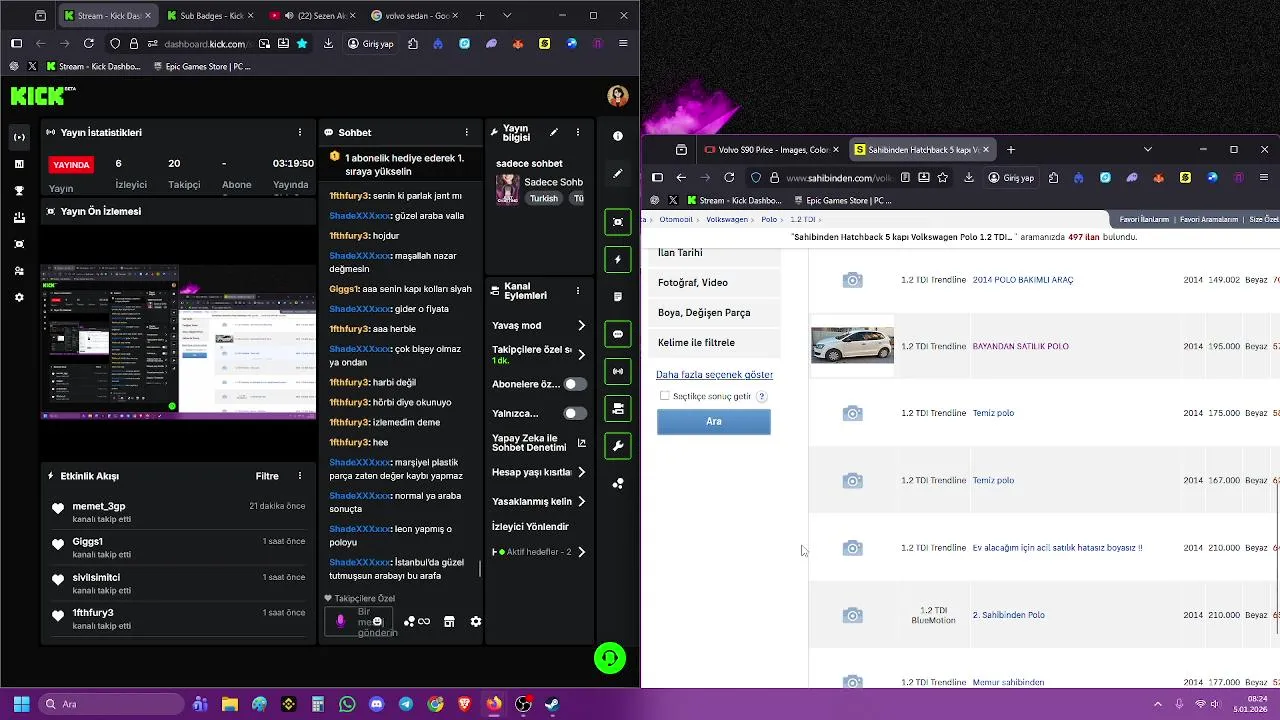This screenshot has height=720, width=1280.
Task: Expand Yavaş mod option
Action: coord(539,325)
